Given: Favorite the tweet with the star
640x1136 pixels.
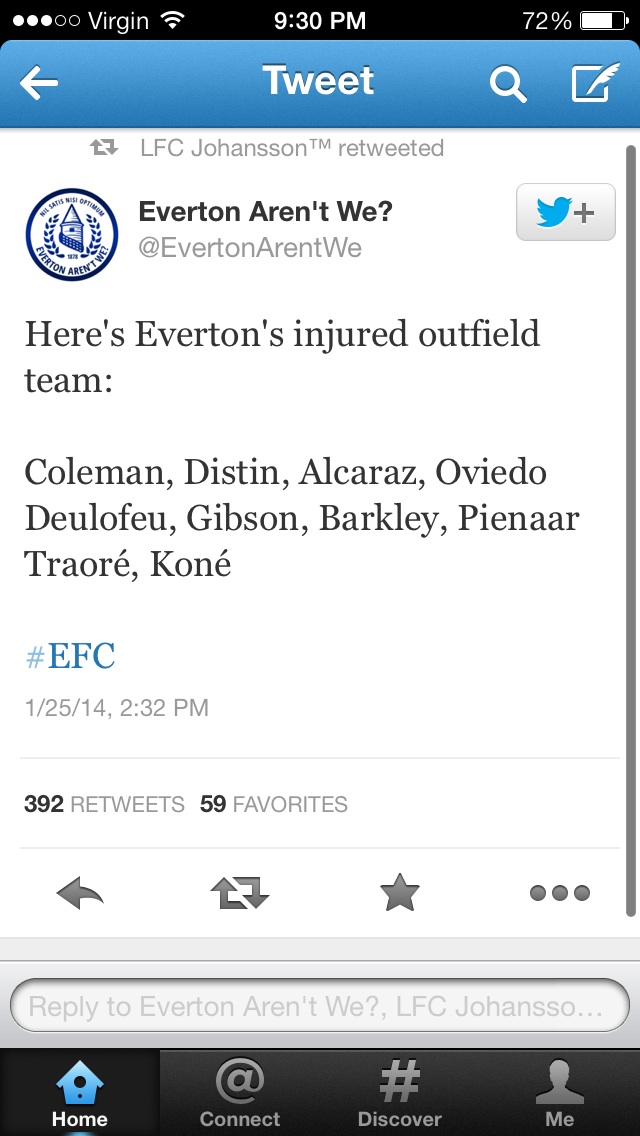Looking at the screenshot, I should click(x=400, y=892).
